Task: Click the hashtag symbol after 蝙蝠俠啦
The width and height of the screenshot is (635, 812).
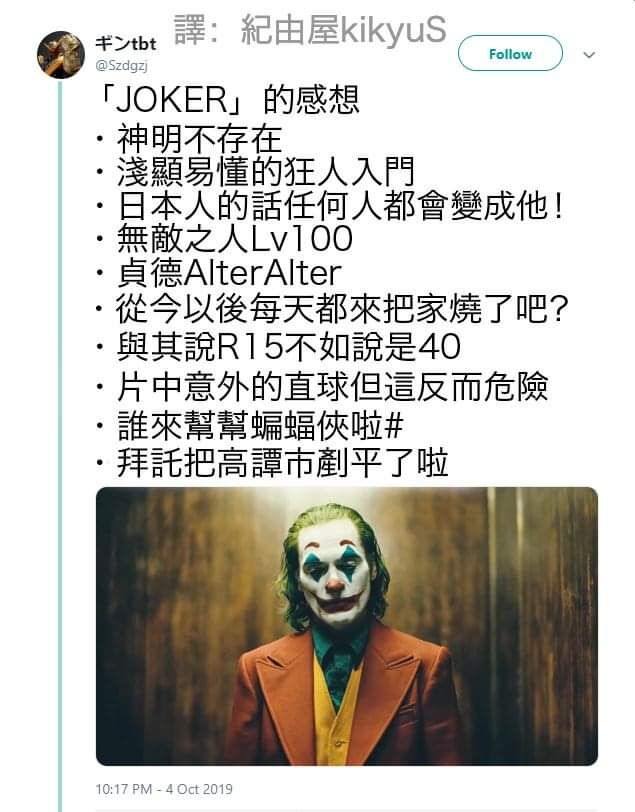Action: tap(394, 426)
